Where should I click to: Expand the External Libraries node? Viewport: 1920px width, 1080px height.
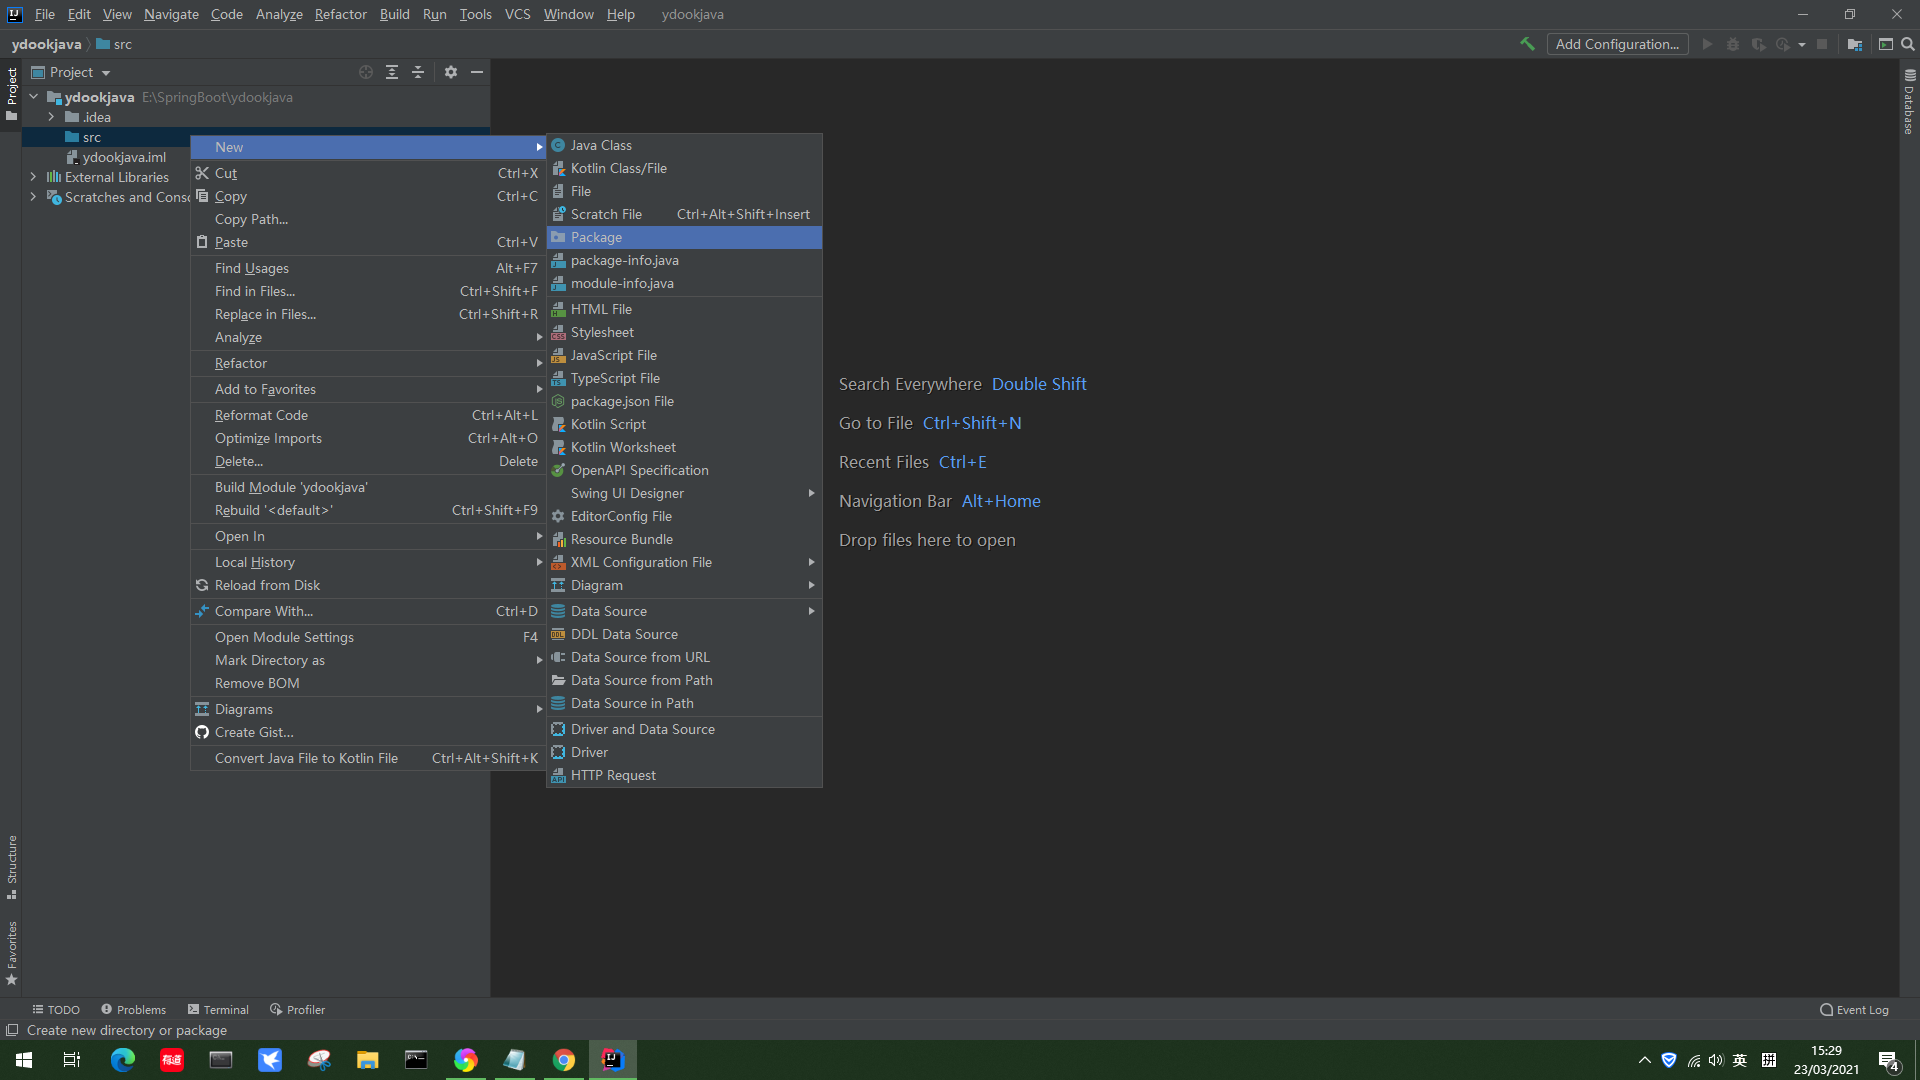point(33,177)
